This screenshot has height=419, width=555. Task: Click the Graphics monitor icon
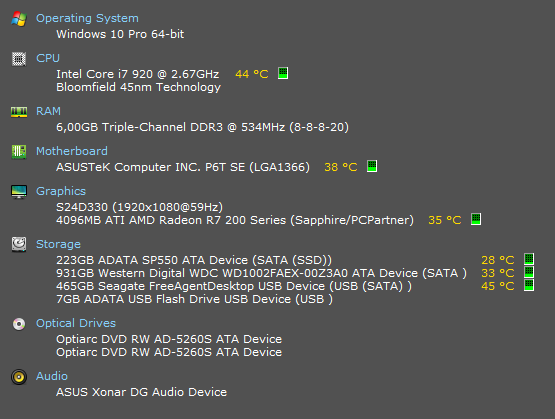19,192
